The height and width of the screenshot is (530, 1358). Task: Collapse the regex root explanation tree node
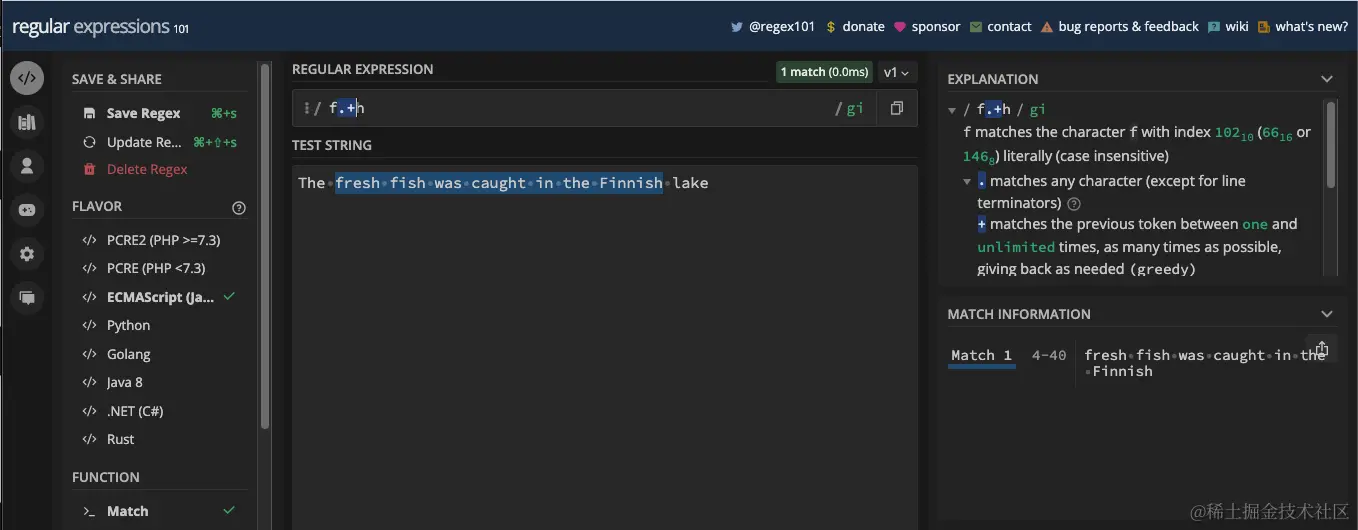click(953, 110)
